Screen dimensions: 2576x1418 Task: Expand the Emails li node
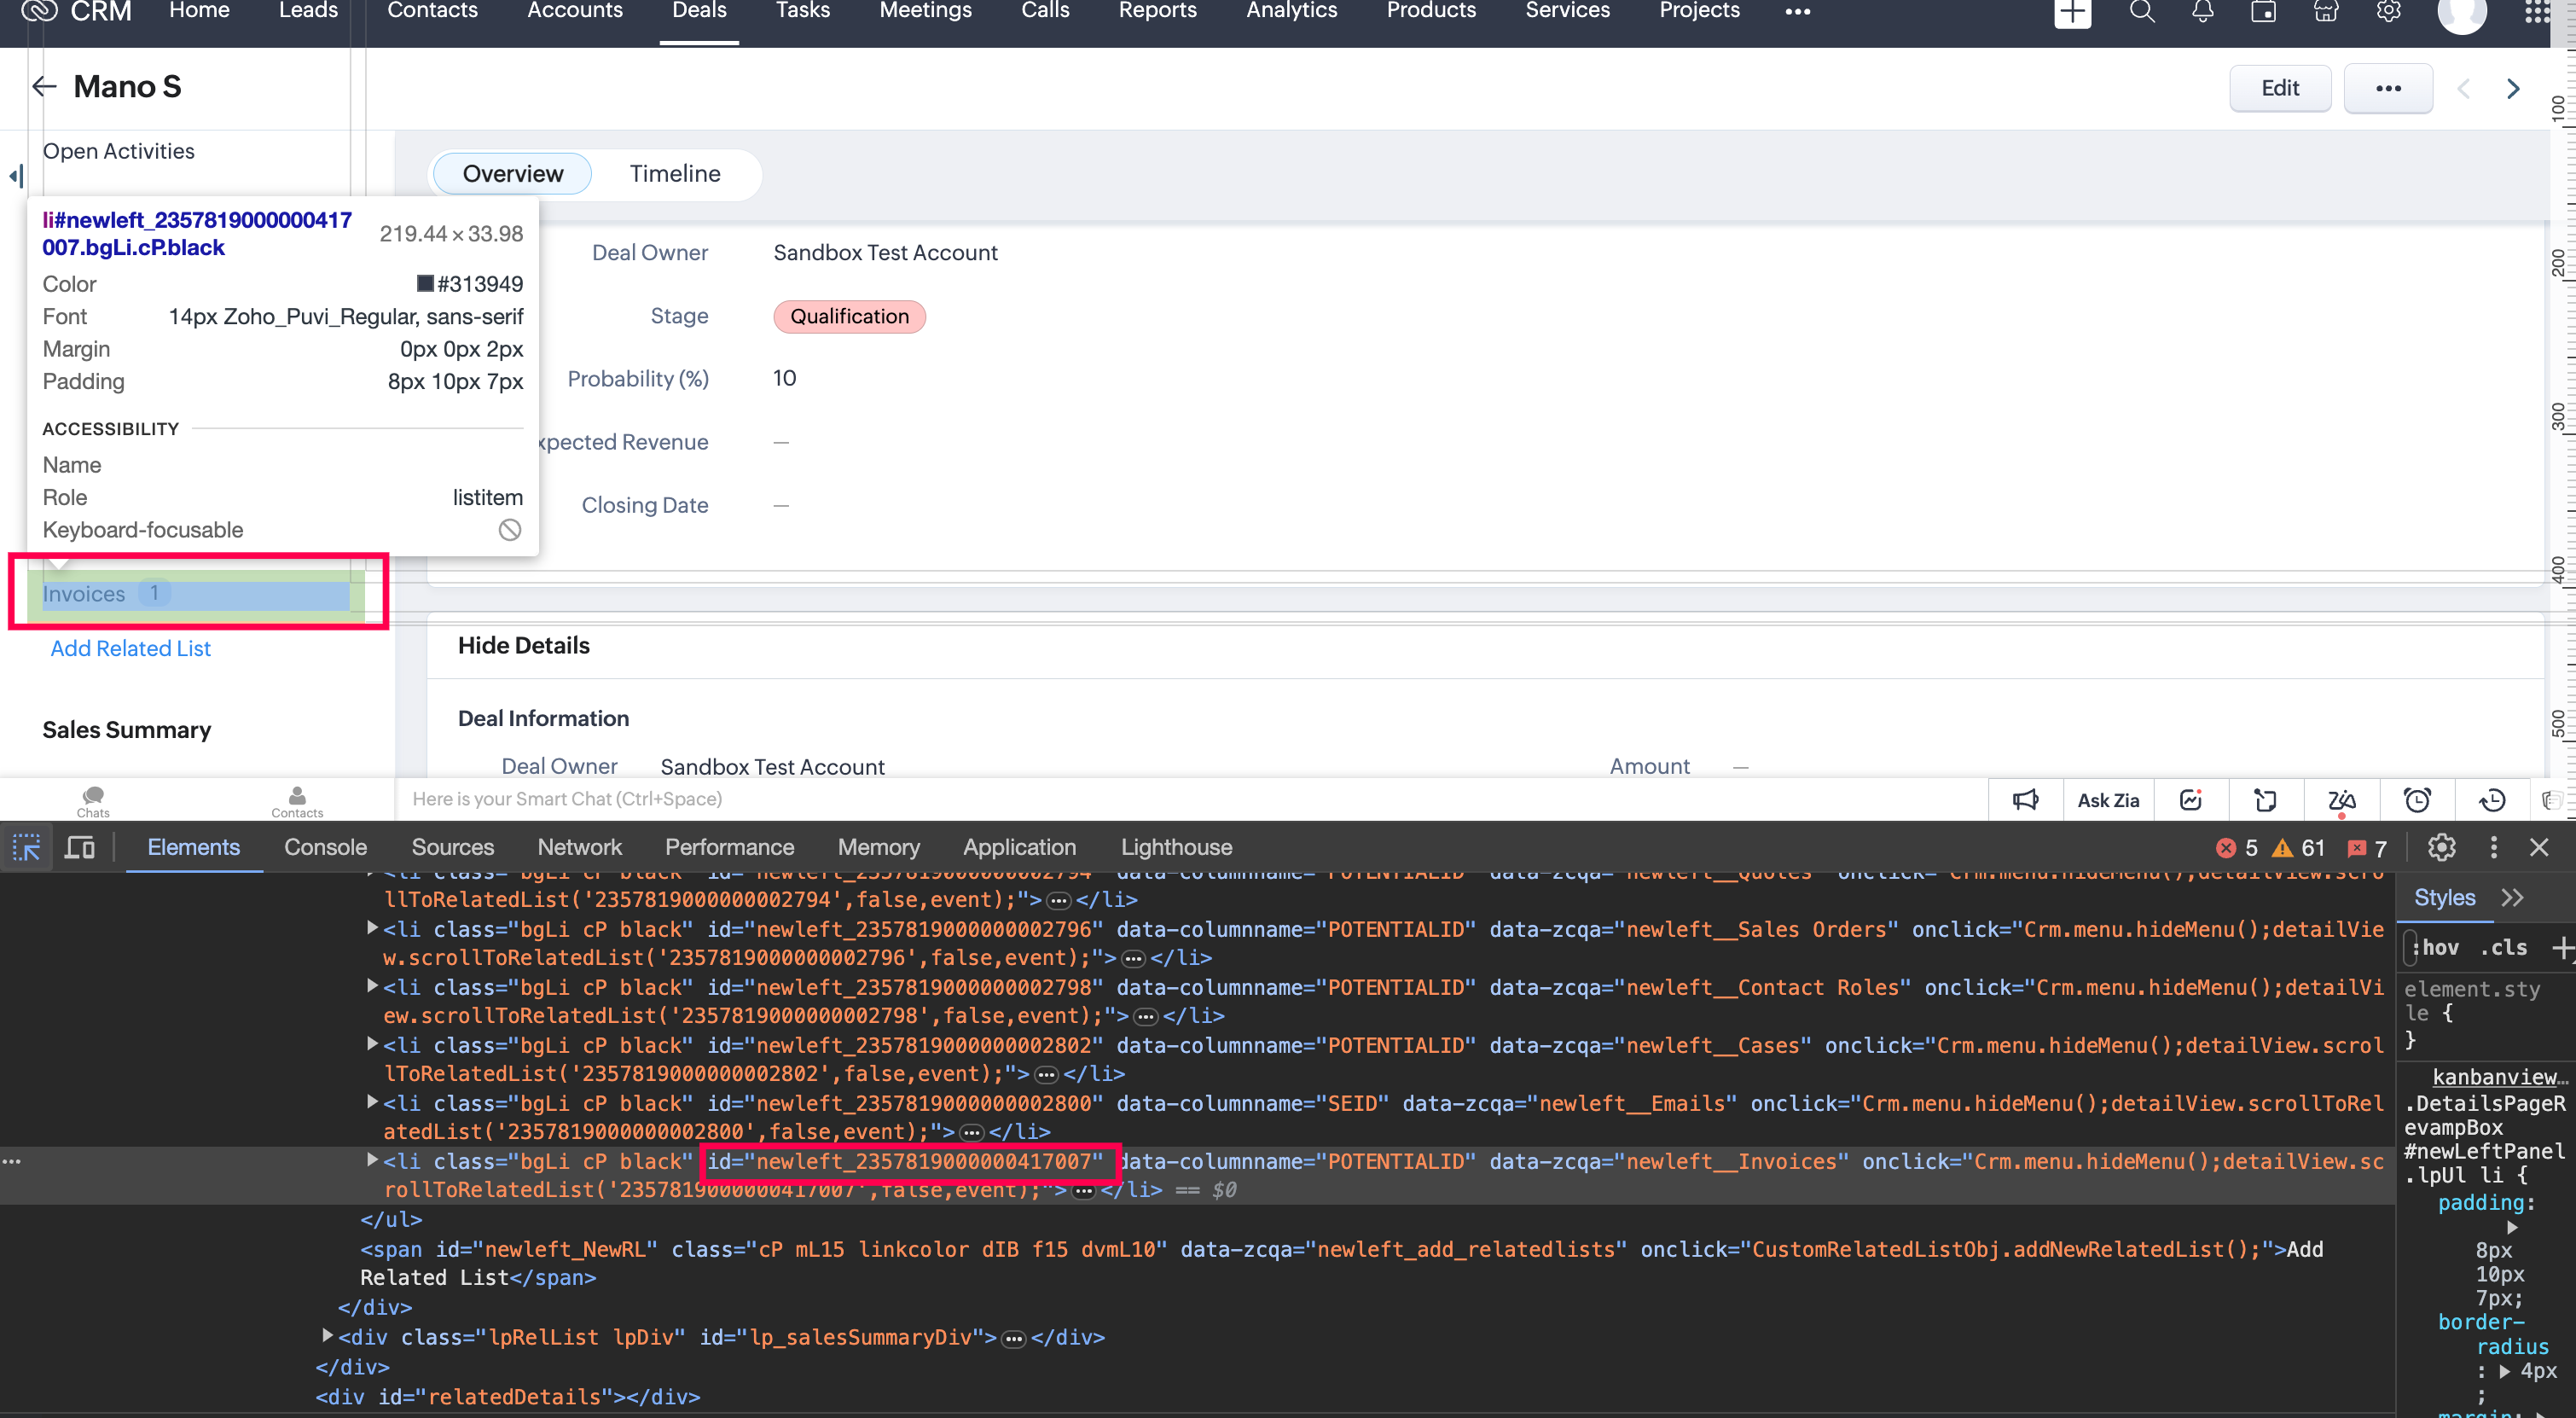372,1102
